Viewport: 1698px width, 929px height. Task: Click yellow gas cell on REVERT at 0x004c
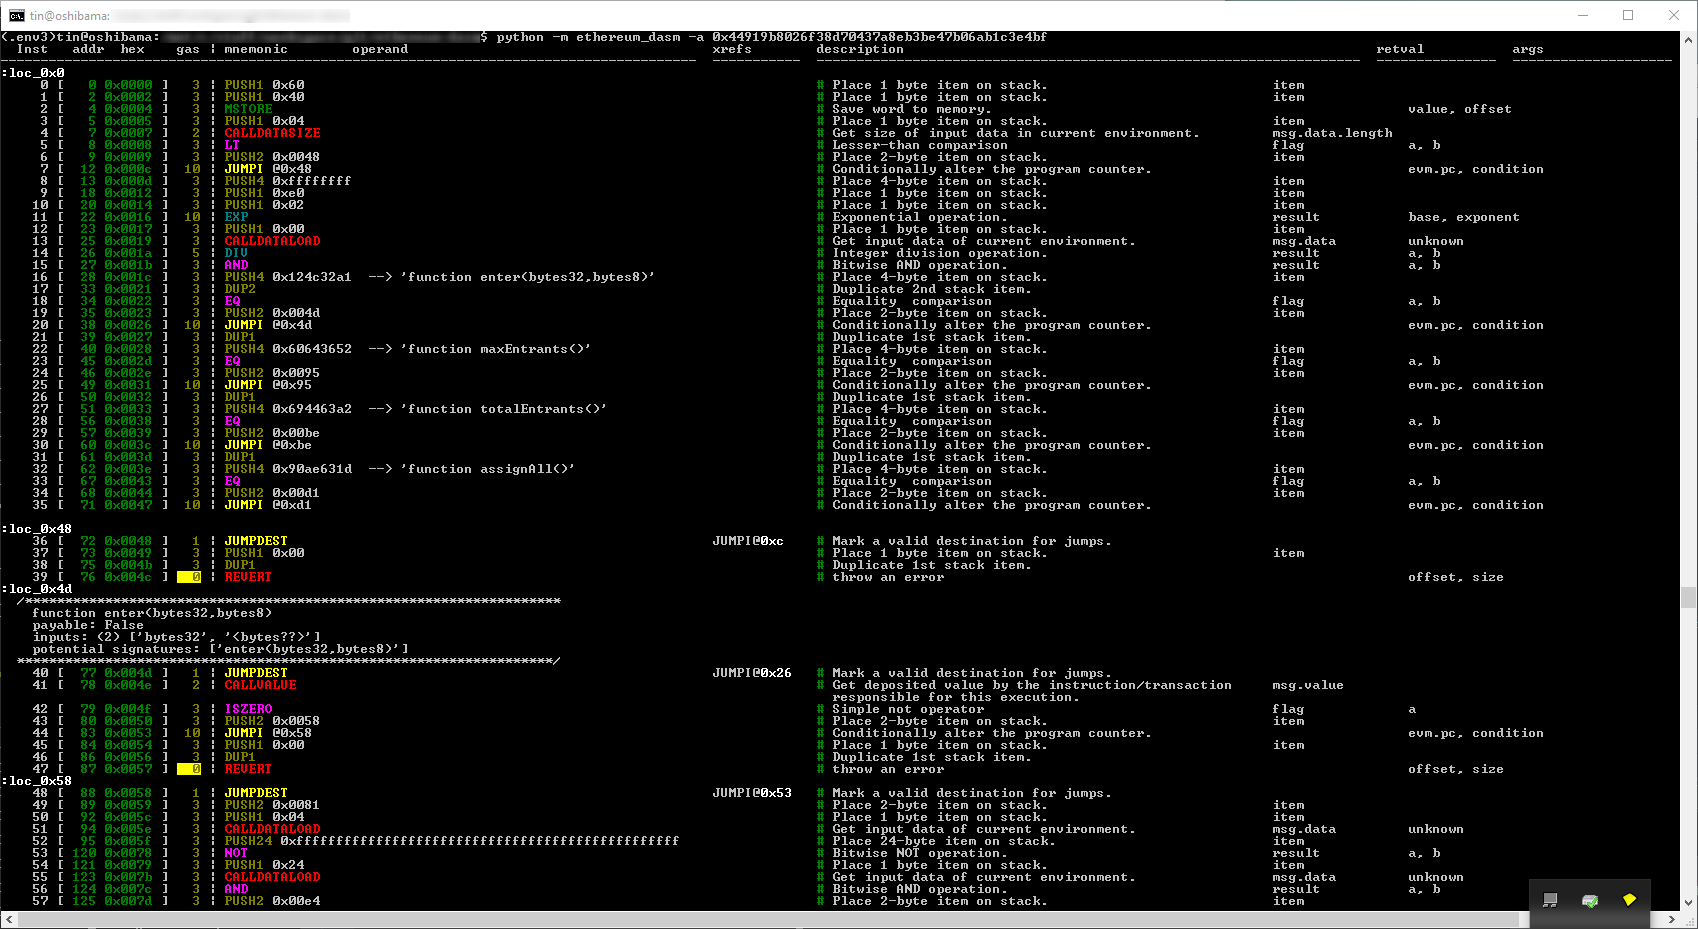pyautogui.click(x=189, y=577)
